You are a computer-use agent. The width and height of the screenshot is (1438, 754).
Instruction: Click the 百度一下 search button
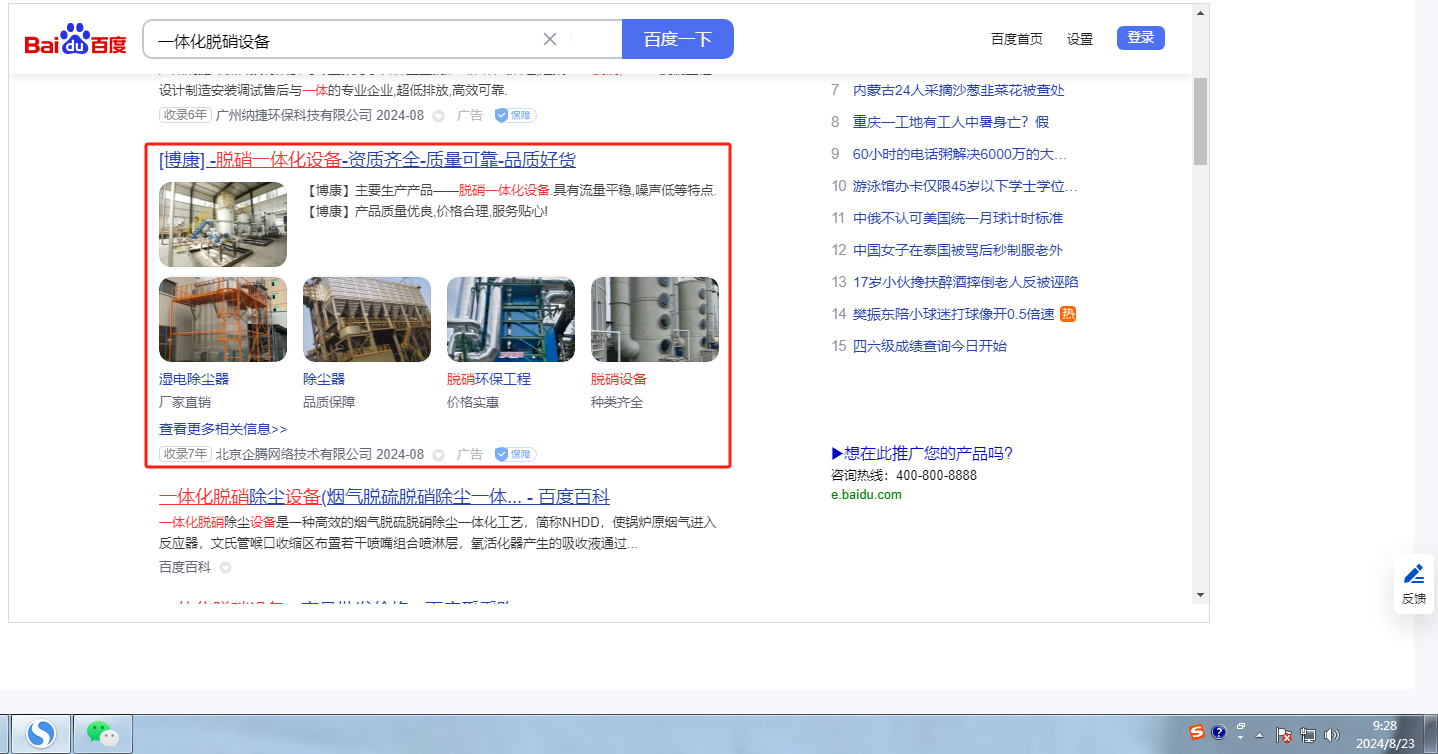point(678,39)
